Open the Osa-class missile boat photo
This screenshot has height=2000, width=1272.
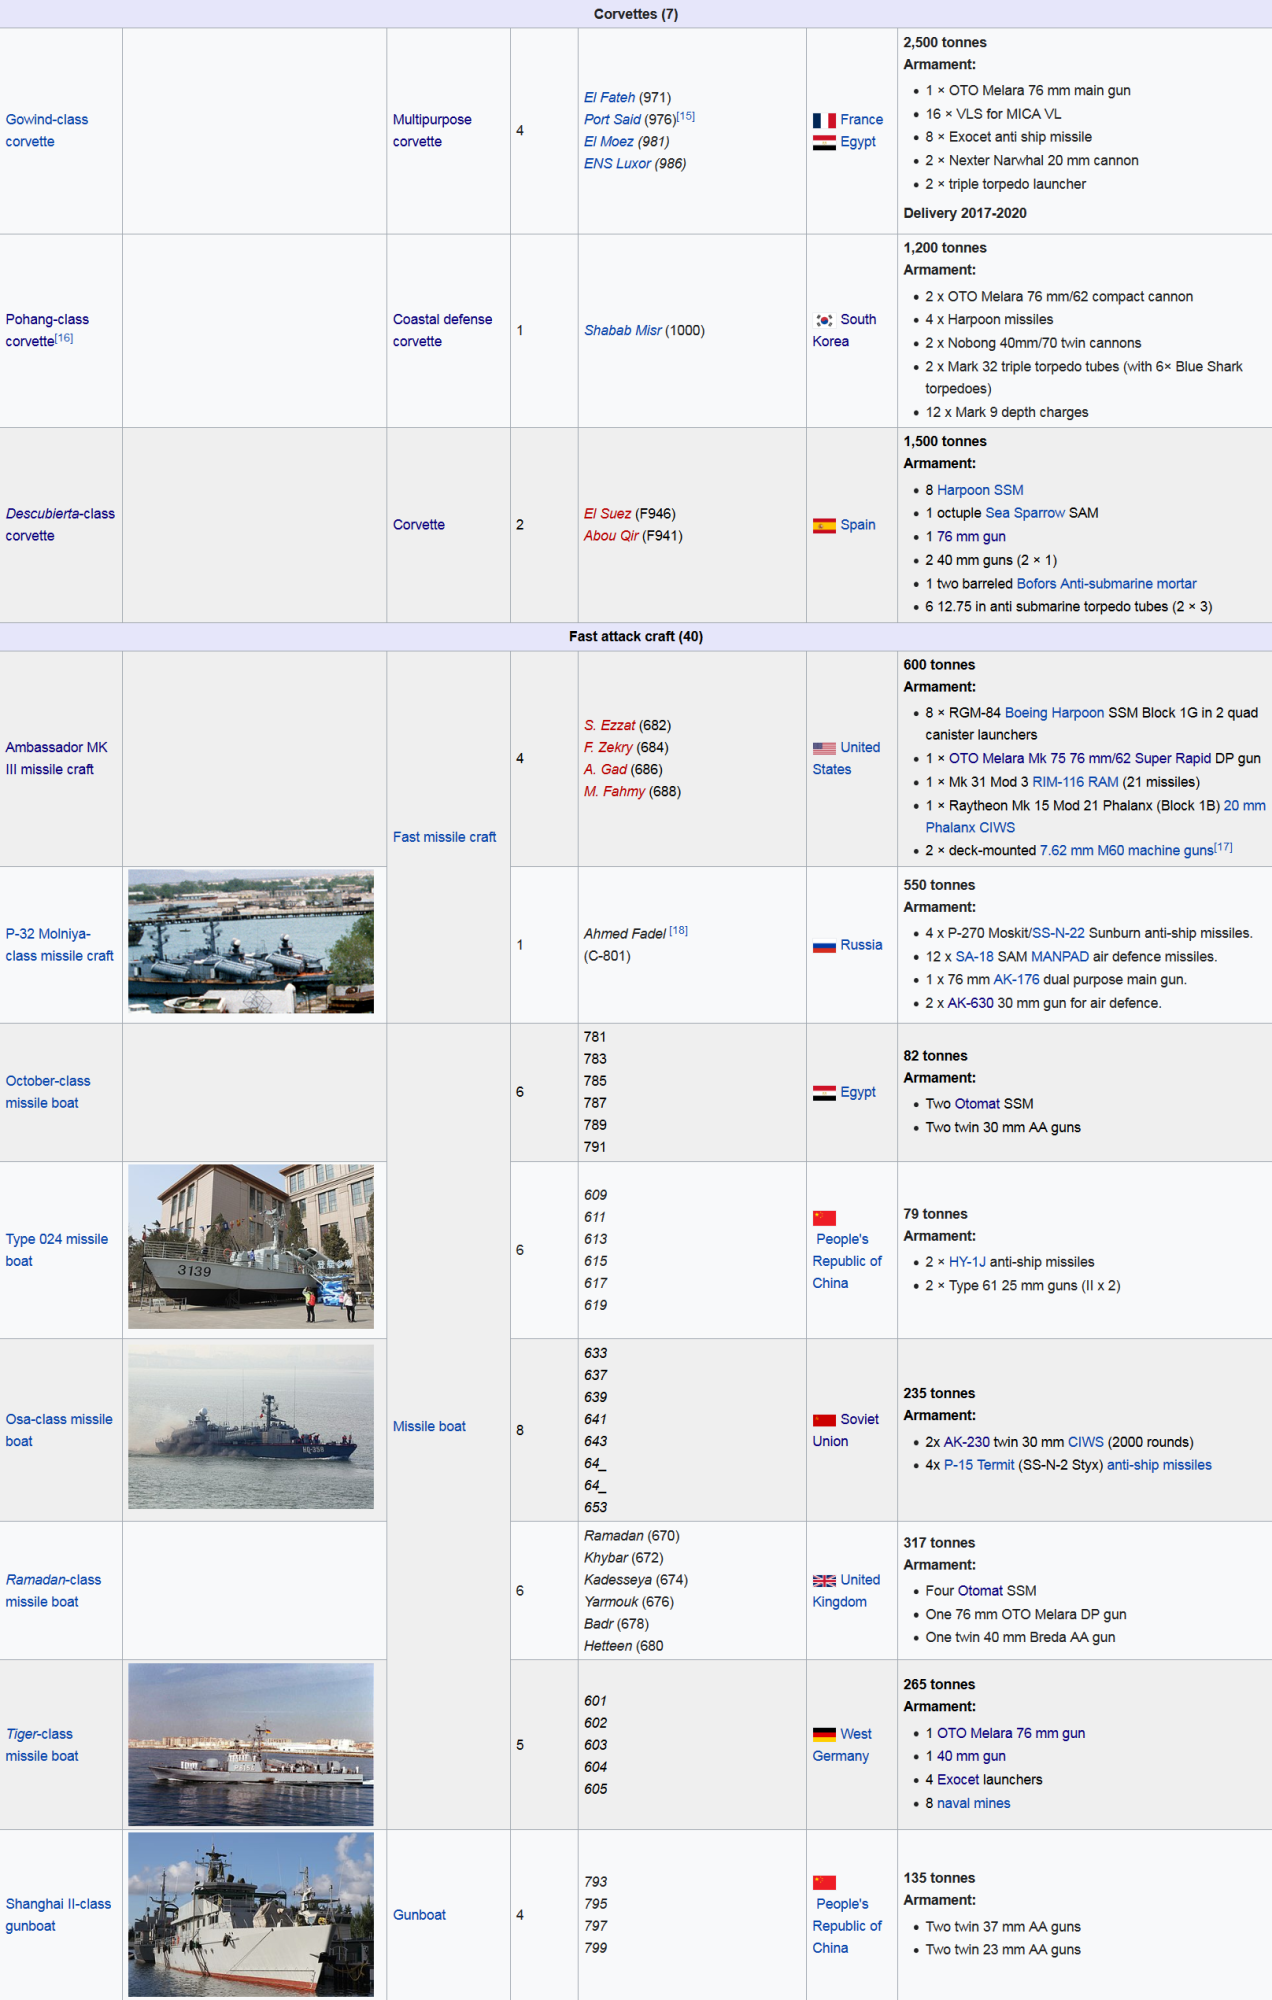(x=251, y=1427)
